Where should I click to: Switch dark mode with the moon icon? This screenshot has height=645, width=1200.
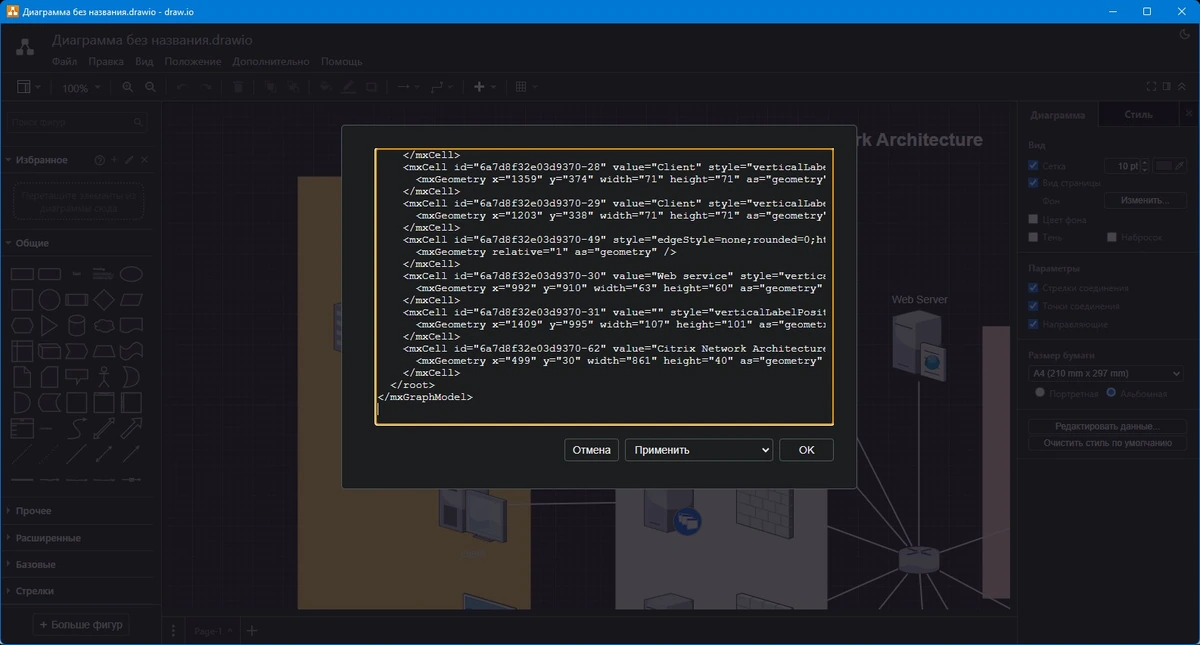coord(1184,34)
